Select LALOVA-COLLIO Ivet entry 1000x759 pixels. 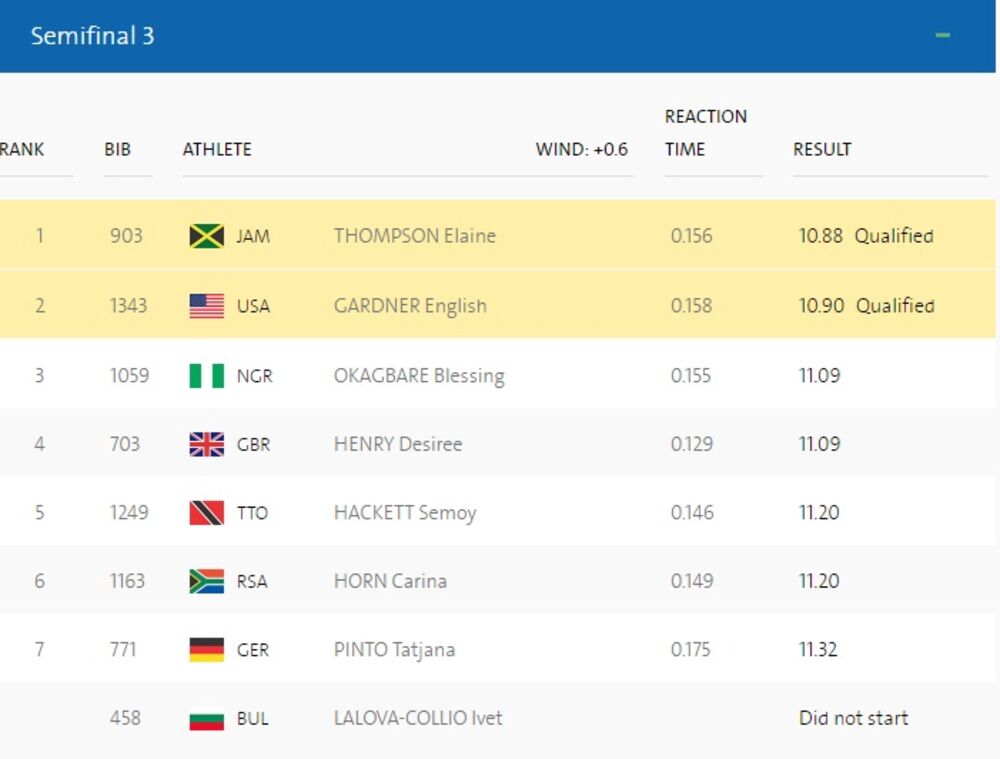[x=418, y=718]
